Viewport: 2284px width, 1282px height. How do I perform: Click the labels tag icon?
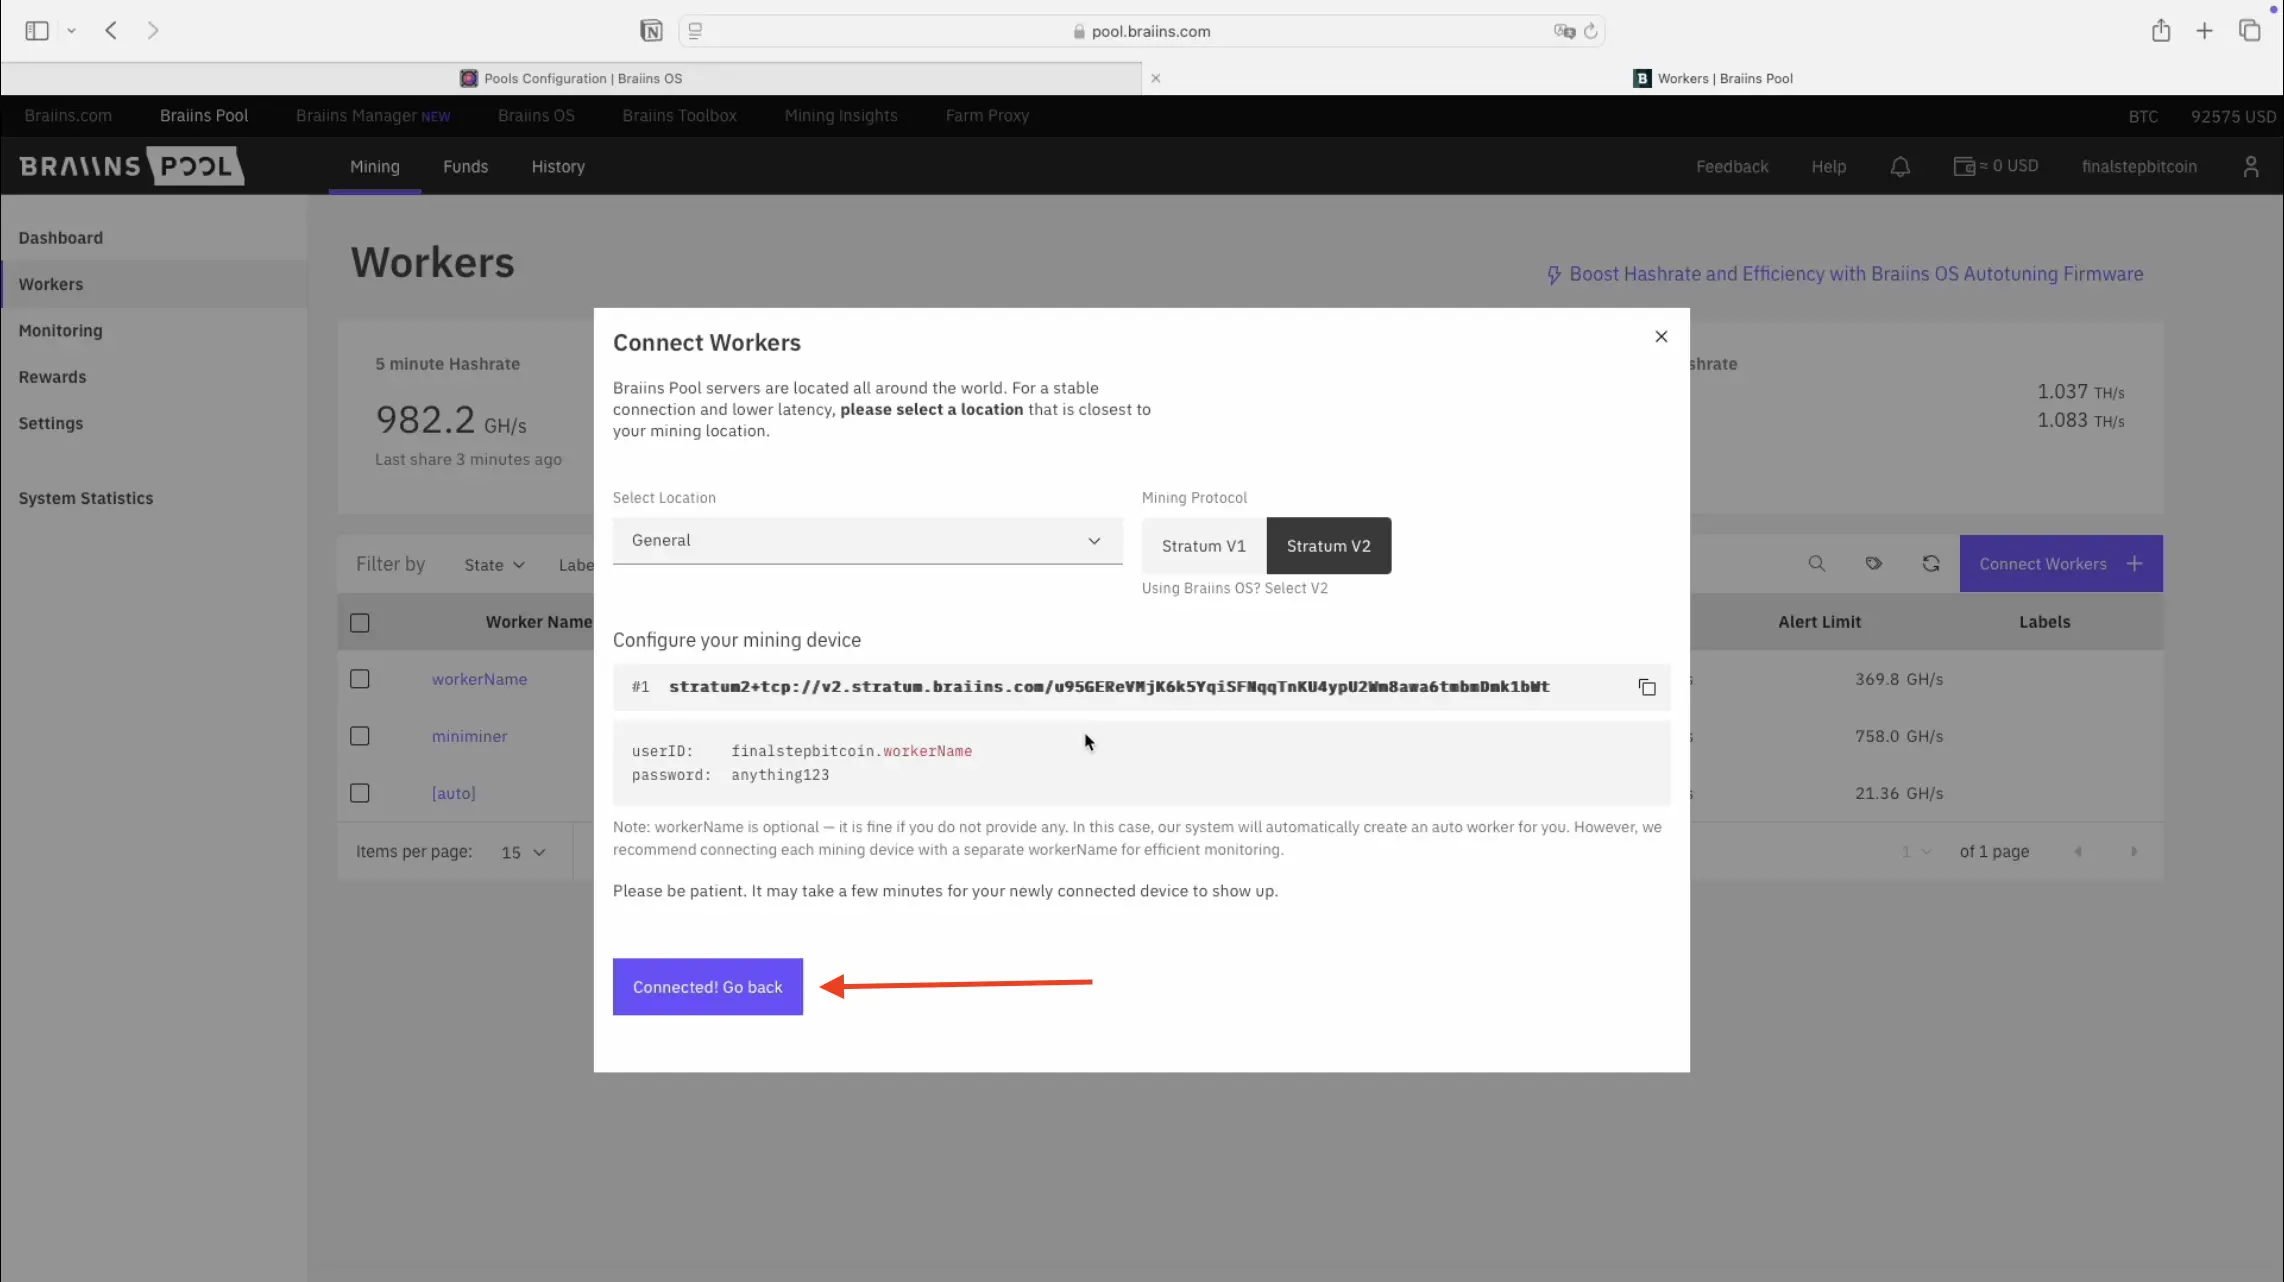[1874, 564]
